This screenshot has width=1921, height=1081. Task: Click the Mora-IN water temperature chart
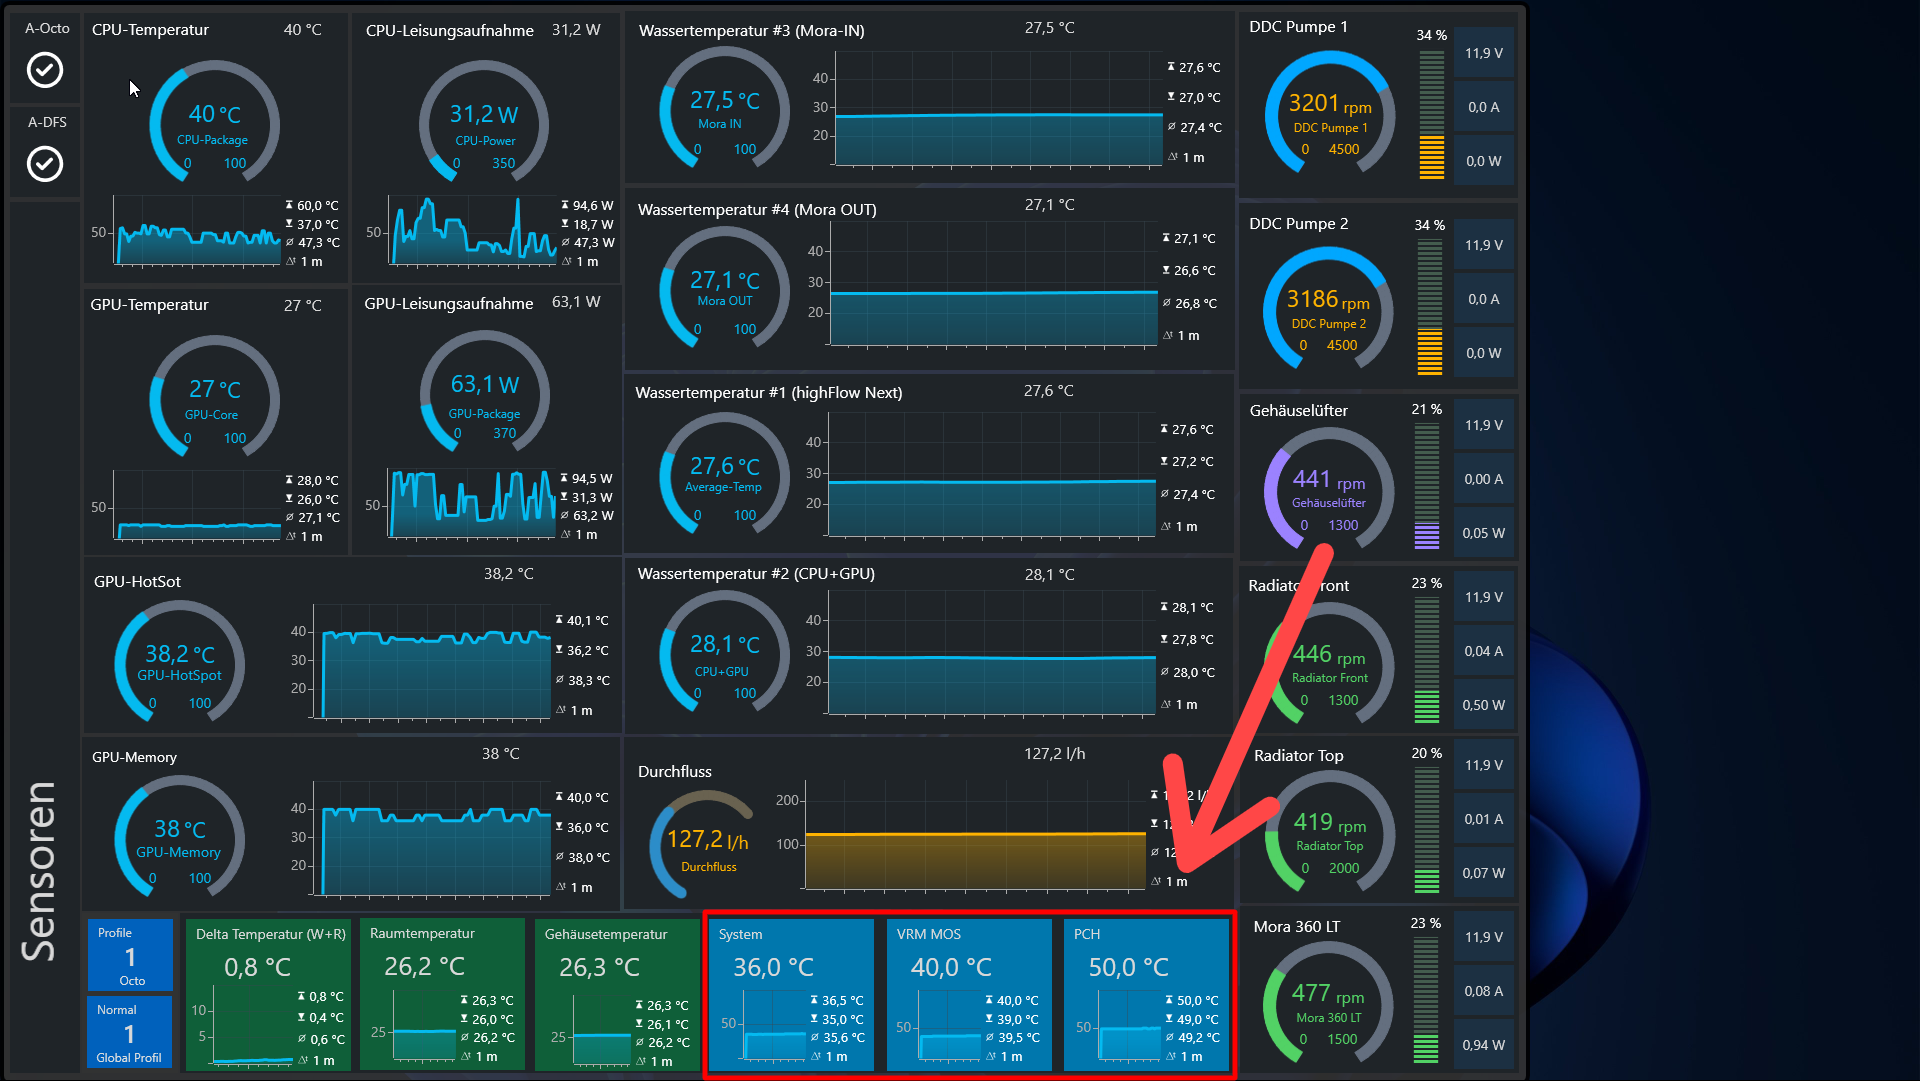[x=998, y=110]
